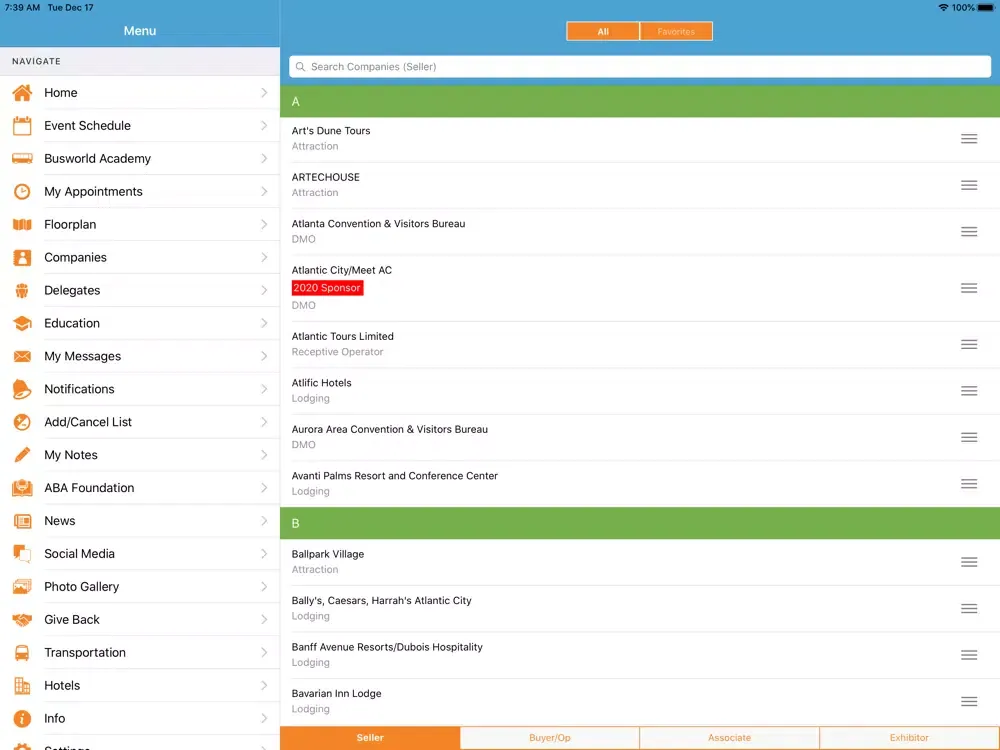1000x750 pixels.
Task: Tap the My Notes pencil icon
Action: pyautogui.click(x=22, y=455)
